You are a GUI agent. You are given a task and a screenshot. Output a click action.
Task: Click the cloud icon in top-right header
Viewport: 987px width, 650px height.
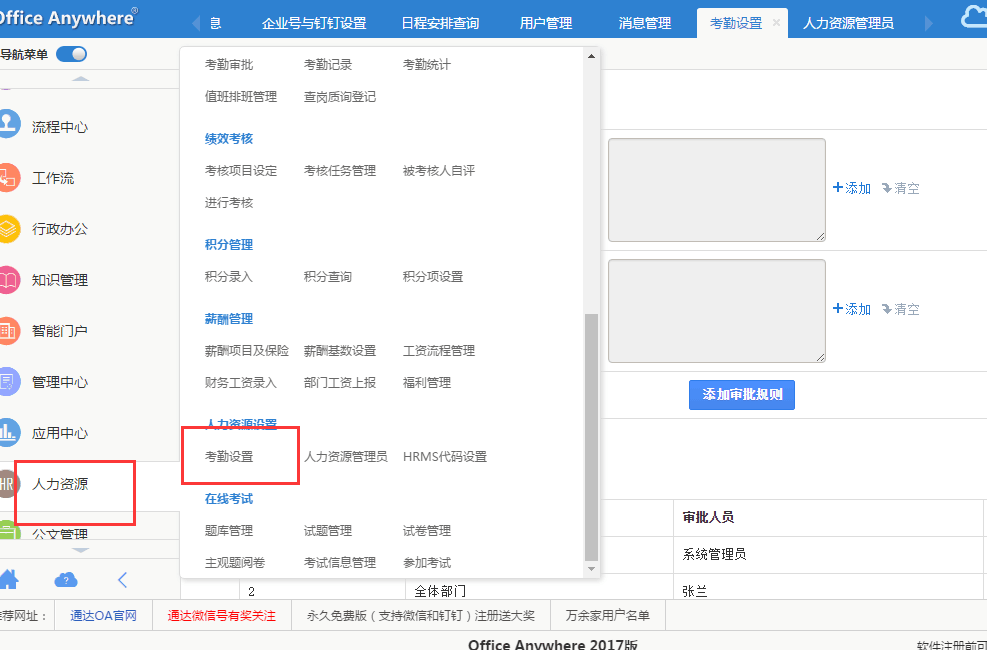click(x=971, y=18)
